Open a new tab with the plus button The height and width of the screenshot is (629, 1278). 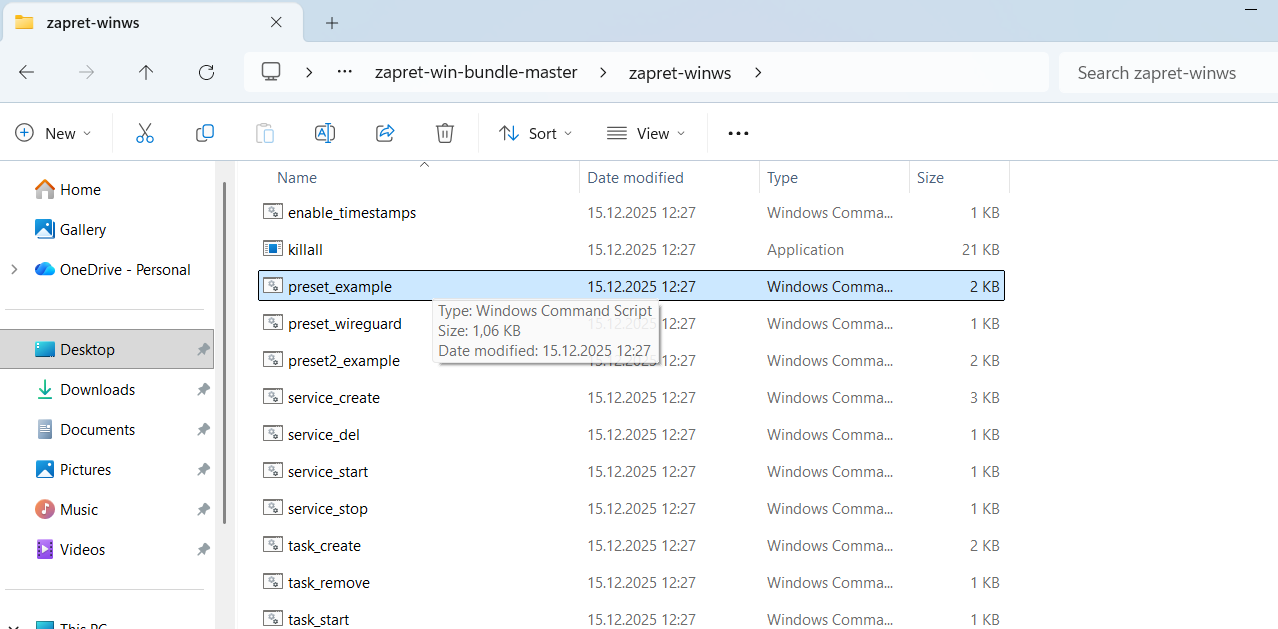pyautogui.click(x=332, y=22)
